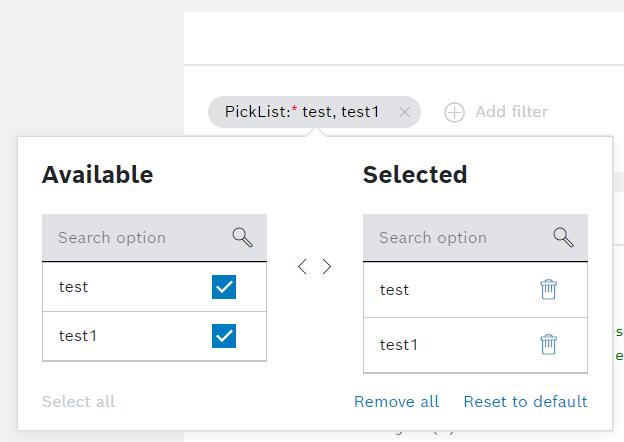Focus the Available search option field
Viewport: 624px width, 442px height.
(x=135, y=238)
